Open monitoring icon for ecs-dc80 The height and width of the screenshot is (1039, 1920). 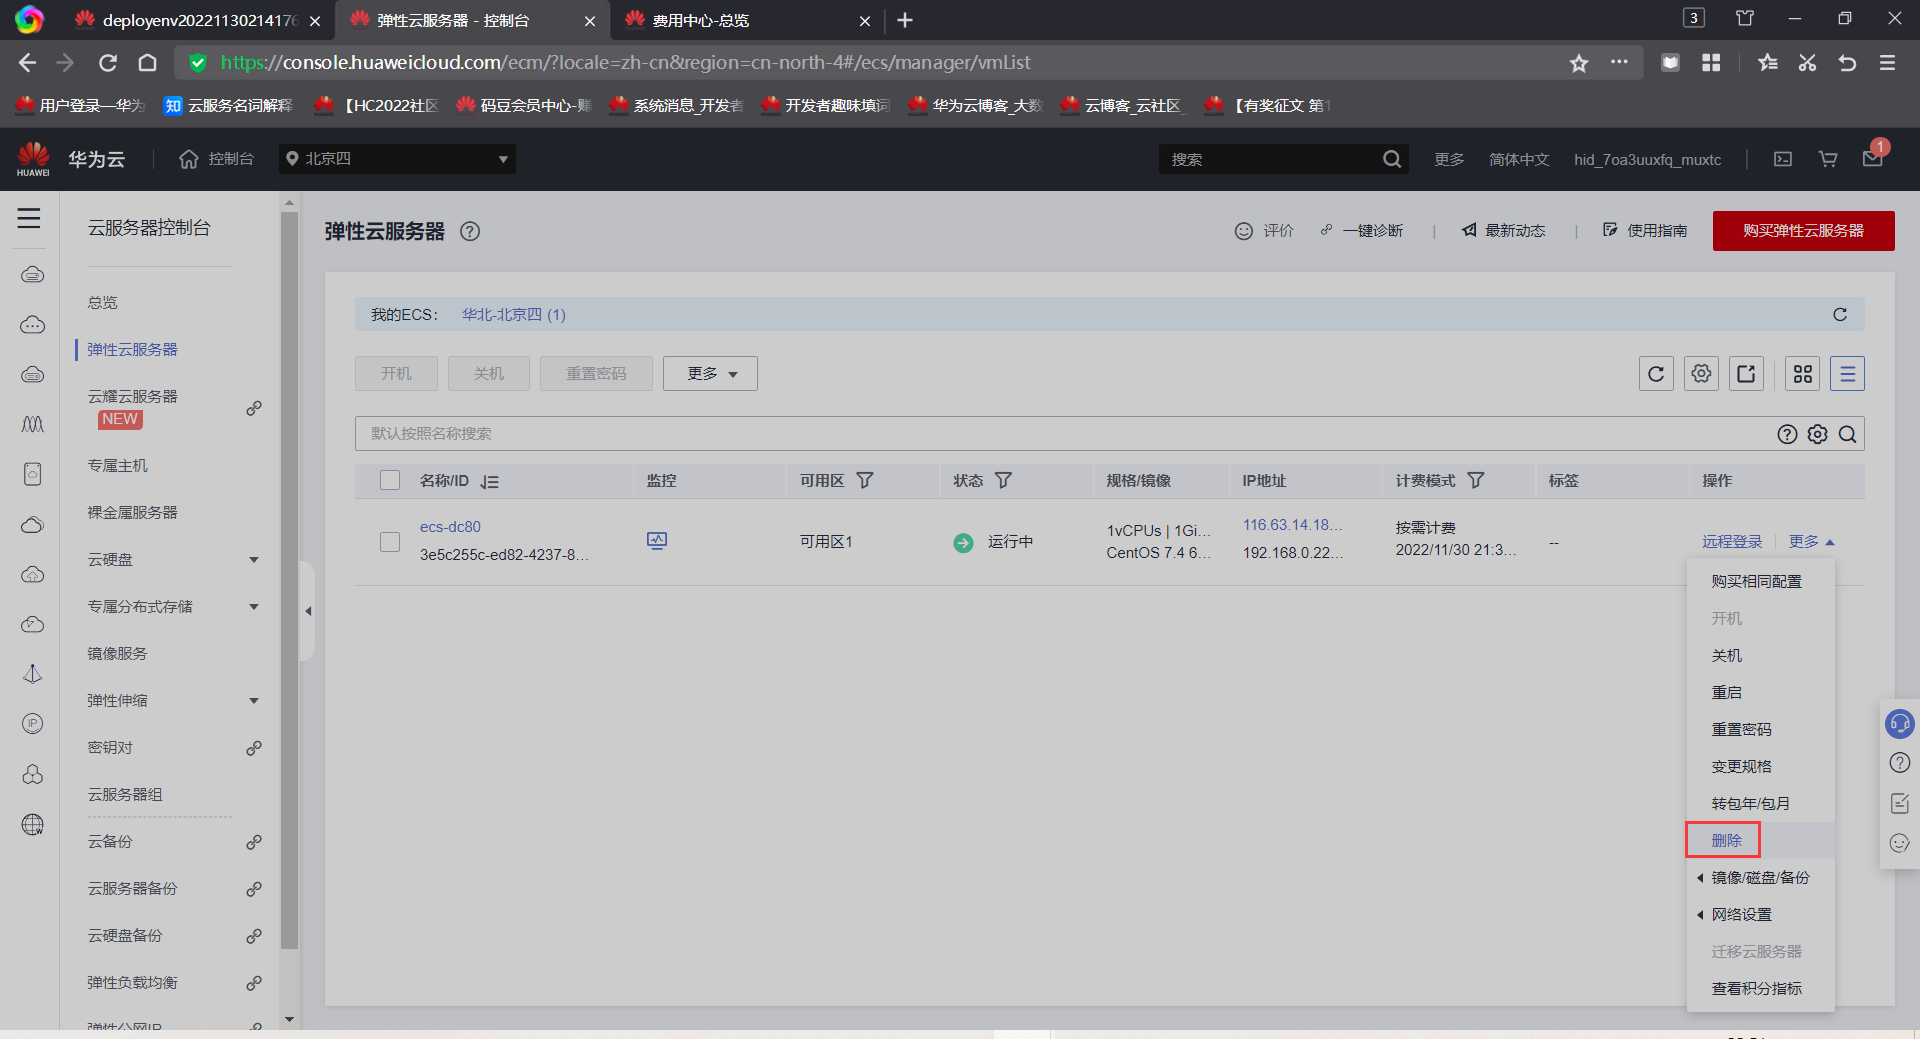[x=657, y=541]
